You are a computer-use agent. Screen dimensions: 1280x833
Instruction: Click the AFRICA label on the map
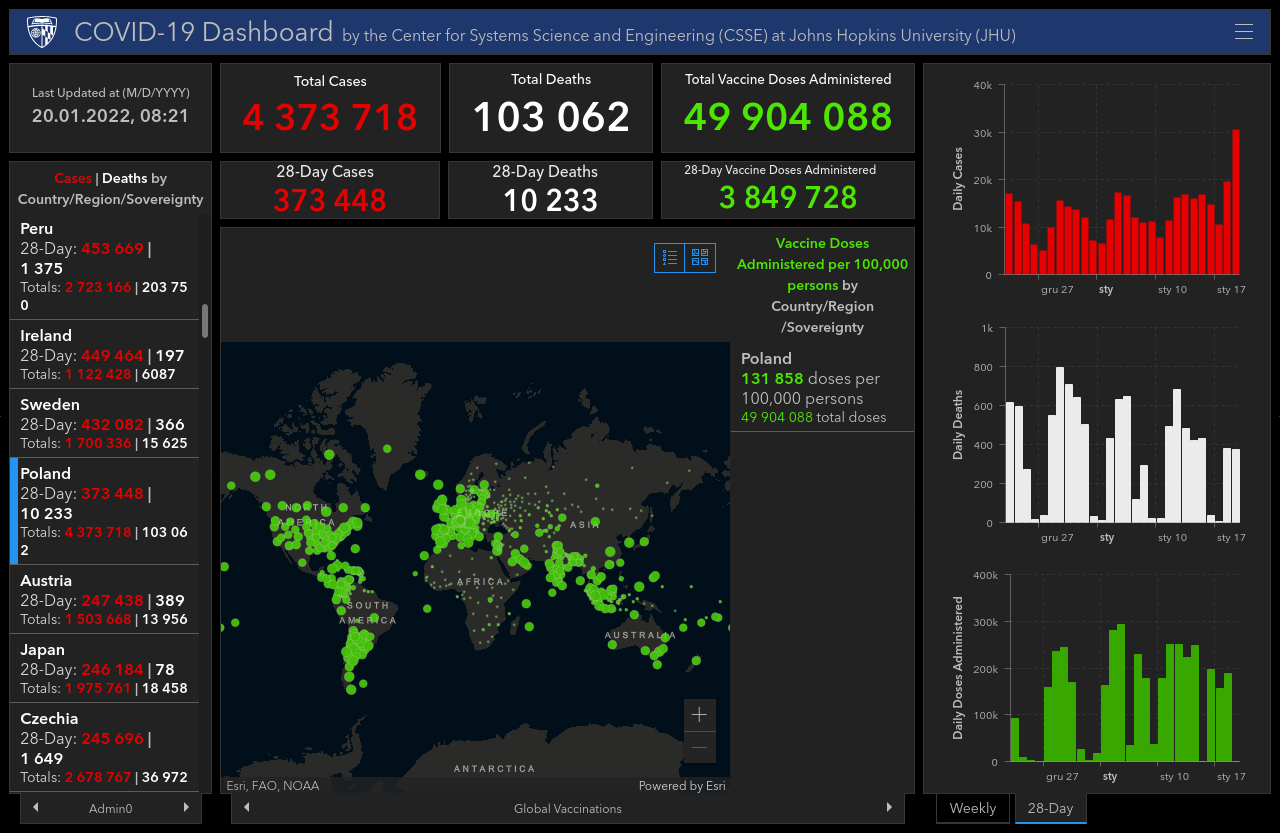482,582
